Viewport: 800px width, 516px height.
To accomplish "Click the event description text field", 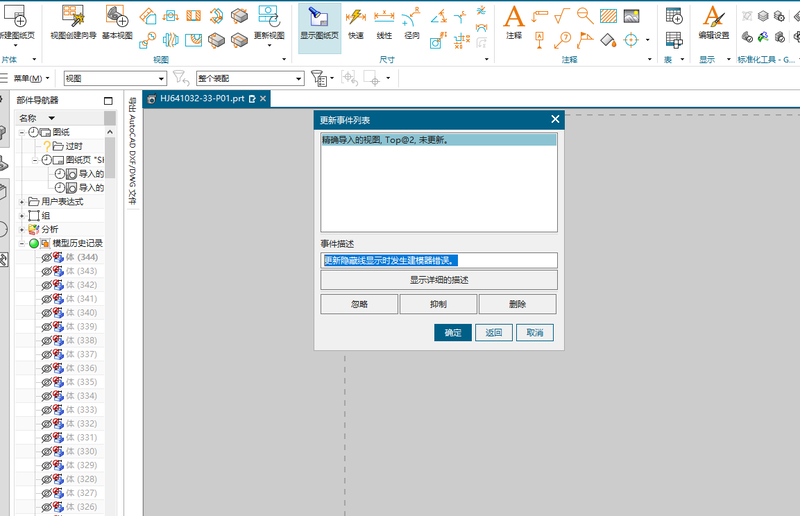I will (439, 260).
